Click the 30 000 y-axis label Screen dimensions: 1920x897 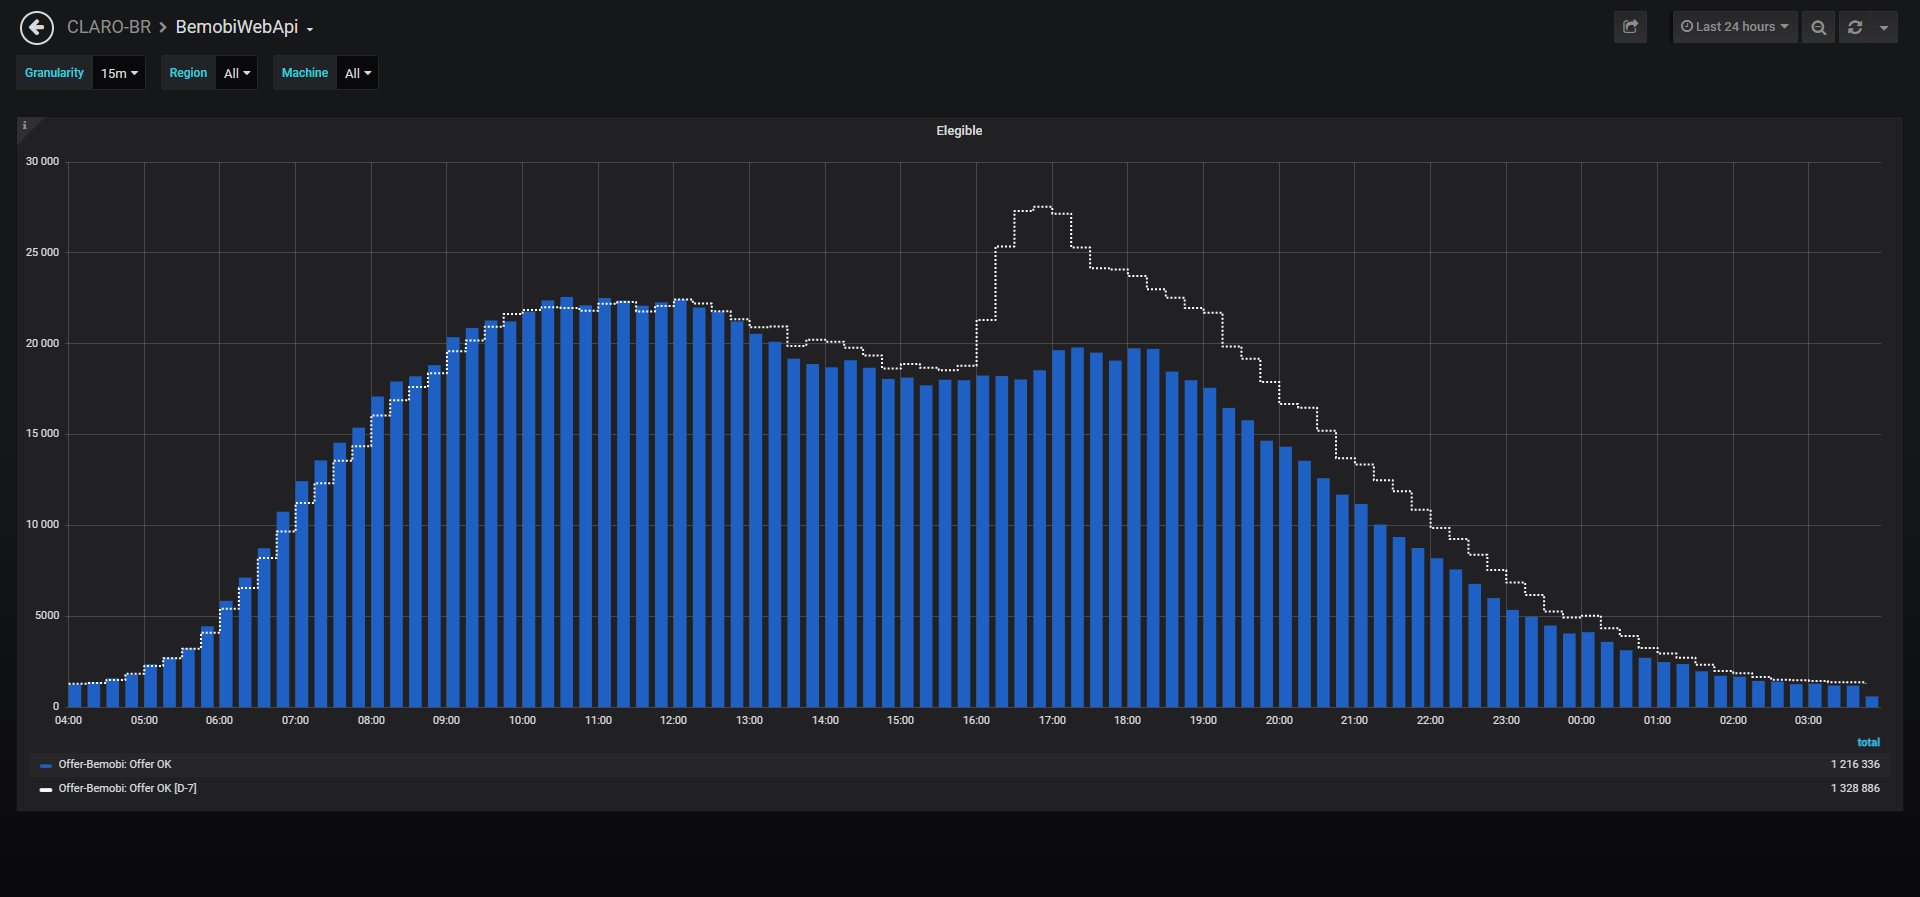click(x=42, y=161)
